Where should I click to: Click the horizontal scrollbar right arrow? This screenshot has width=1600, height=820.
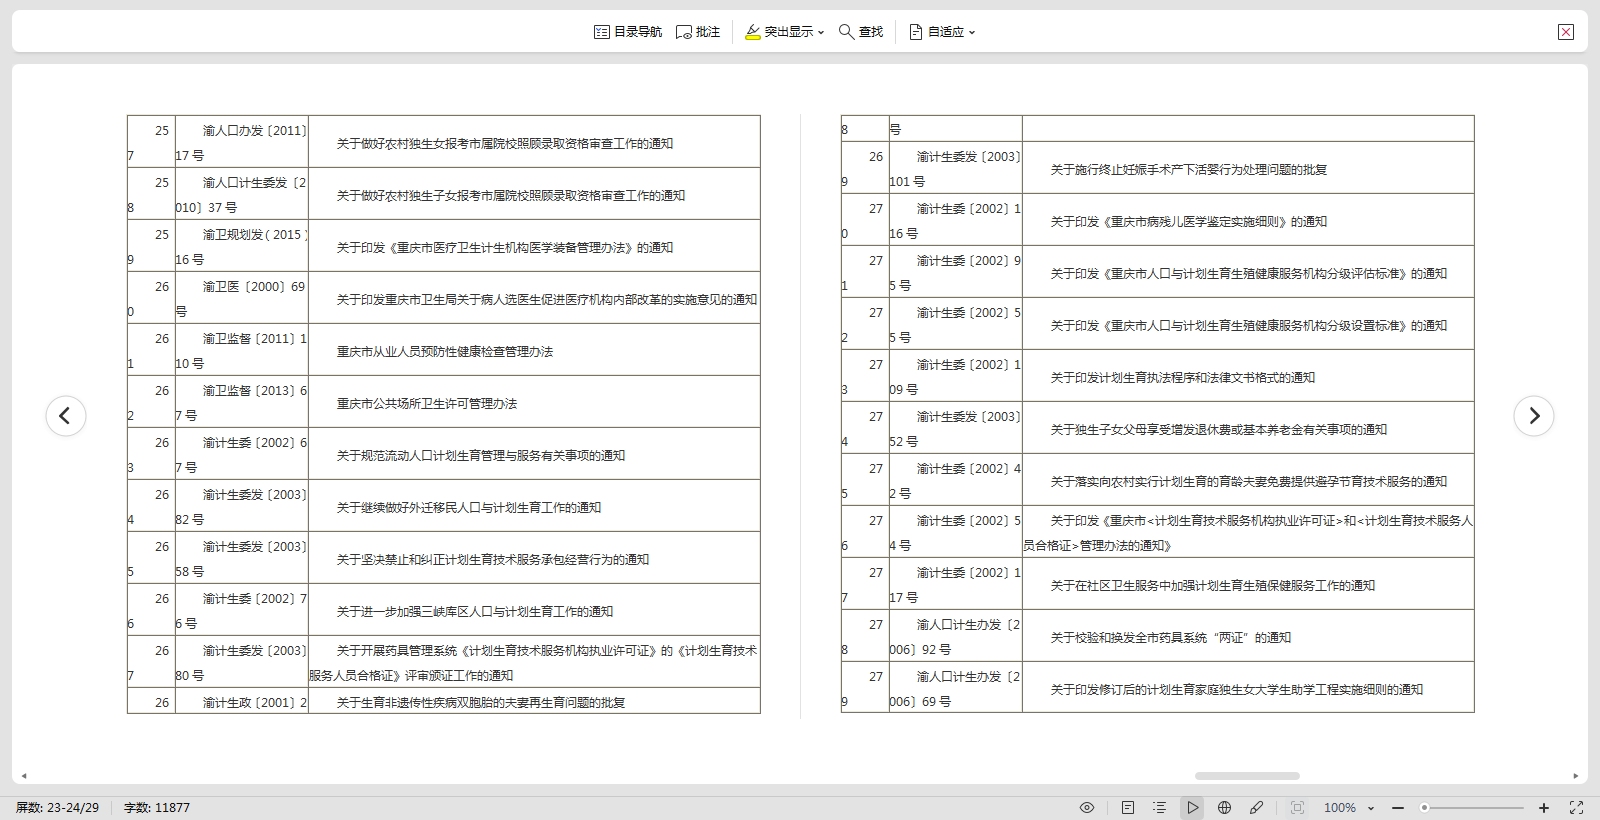tap(1576, 776)
